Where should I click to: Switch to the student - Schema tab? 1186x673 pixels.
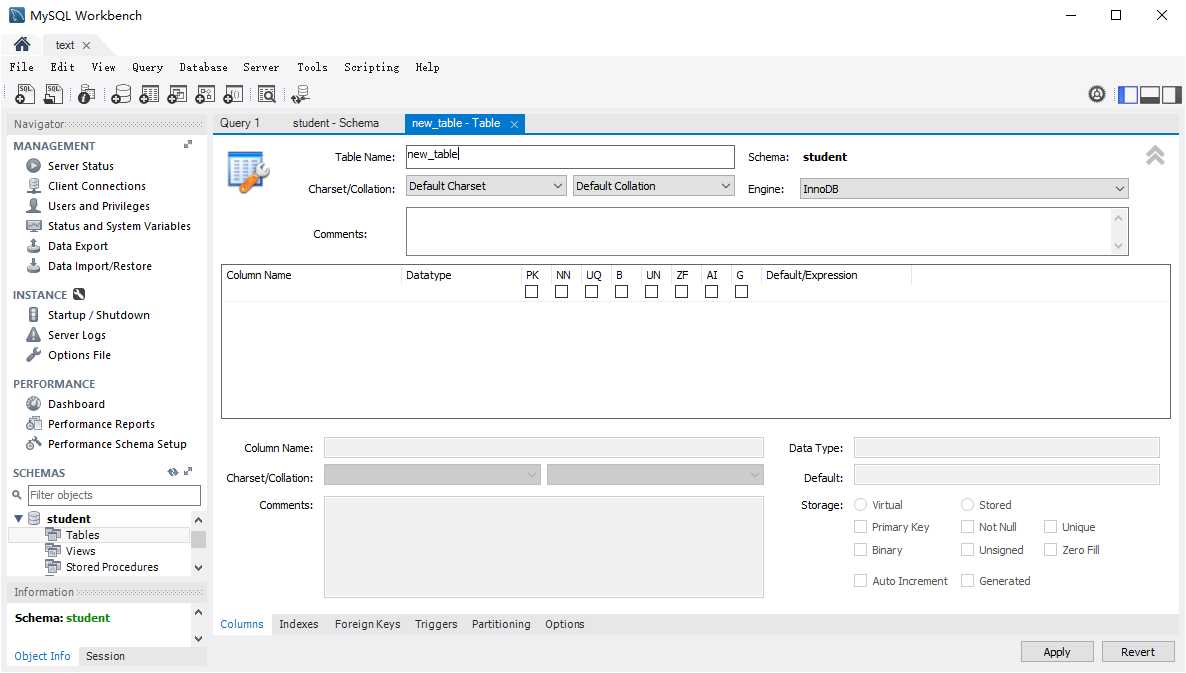pos(336,123)
